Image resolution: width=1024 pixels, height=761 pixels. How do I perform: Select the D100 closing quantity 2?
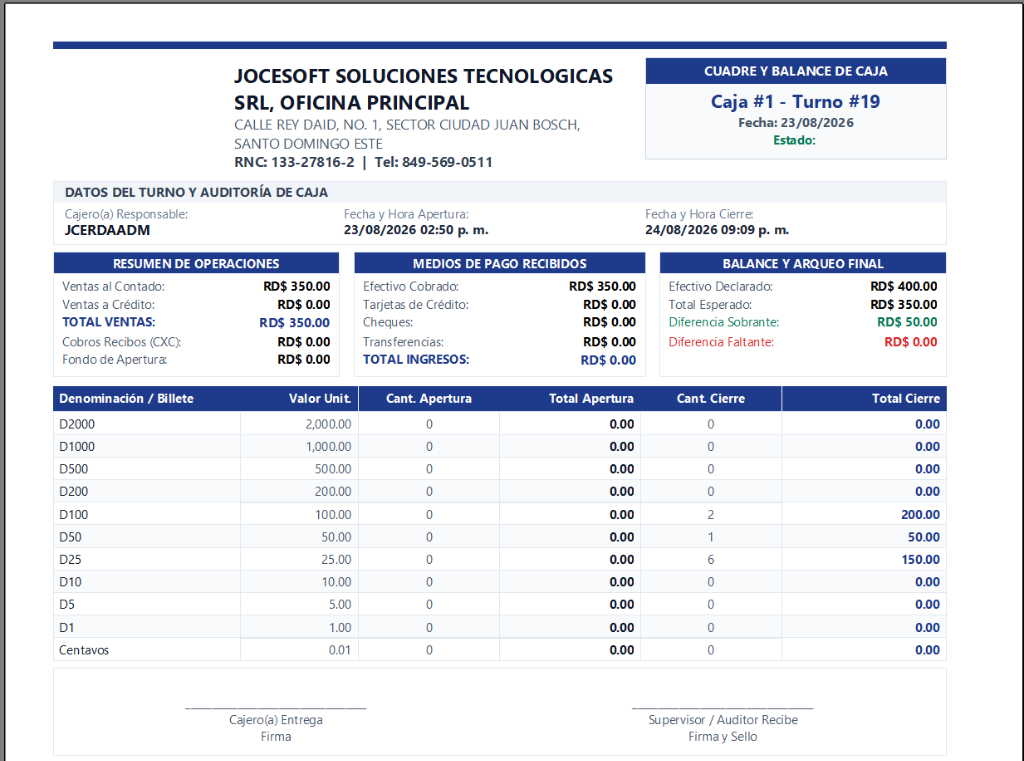click(x=711, y=515)
